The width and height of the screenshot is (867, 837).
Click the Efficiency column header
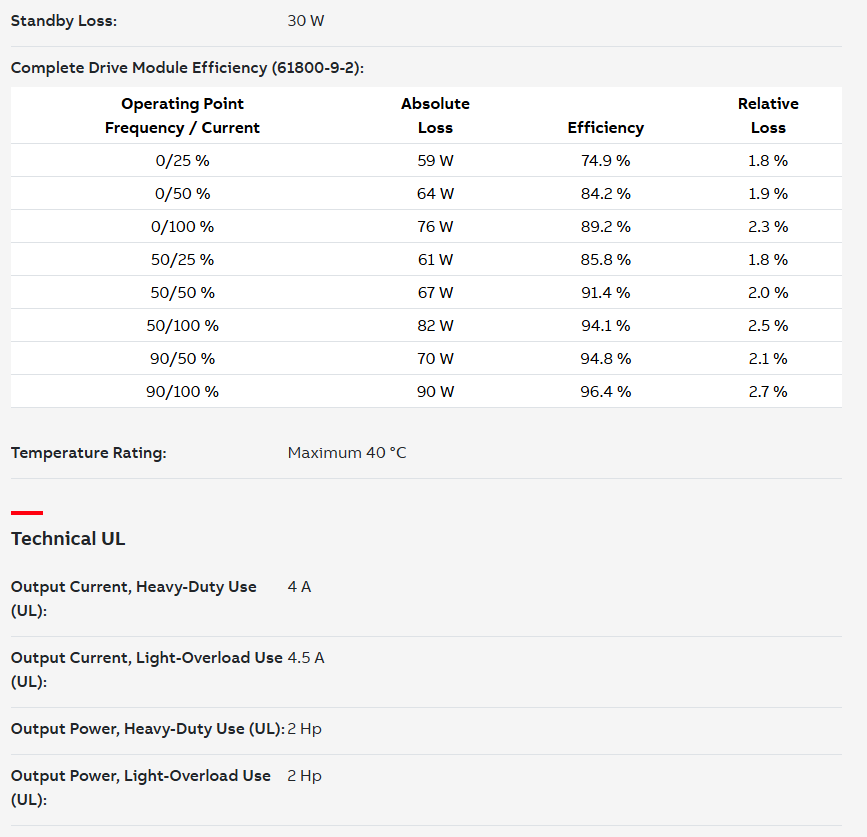(x=605, y=128)
